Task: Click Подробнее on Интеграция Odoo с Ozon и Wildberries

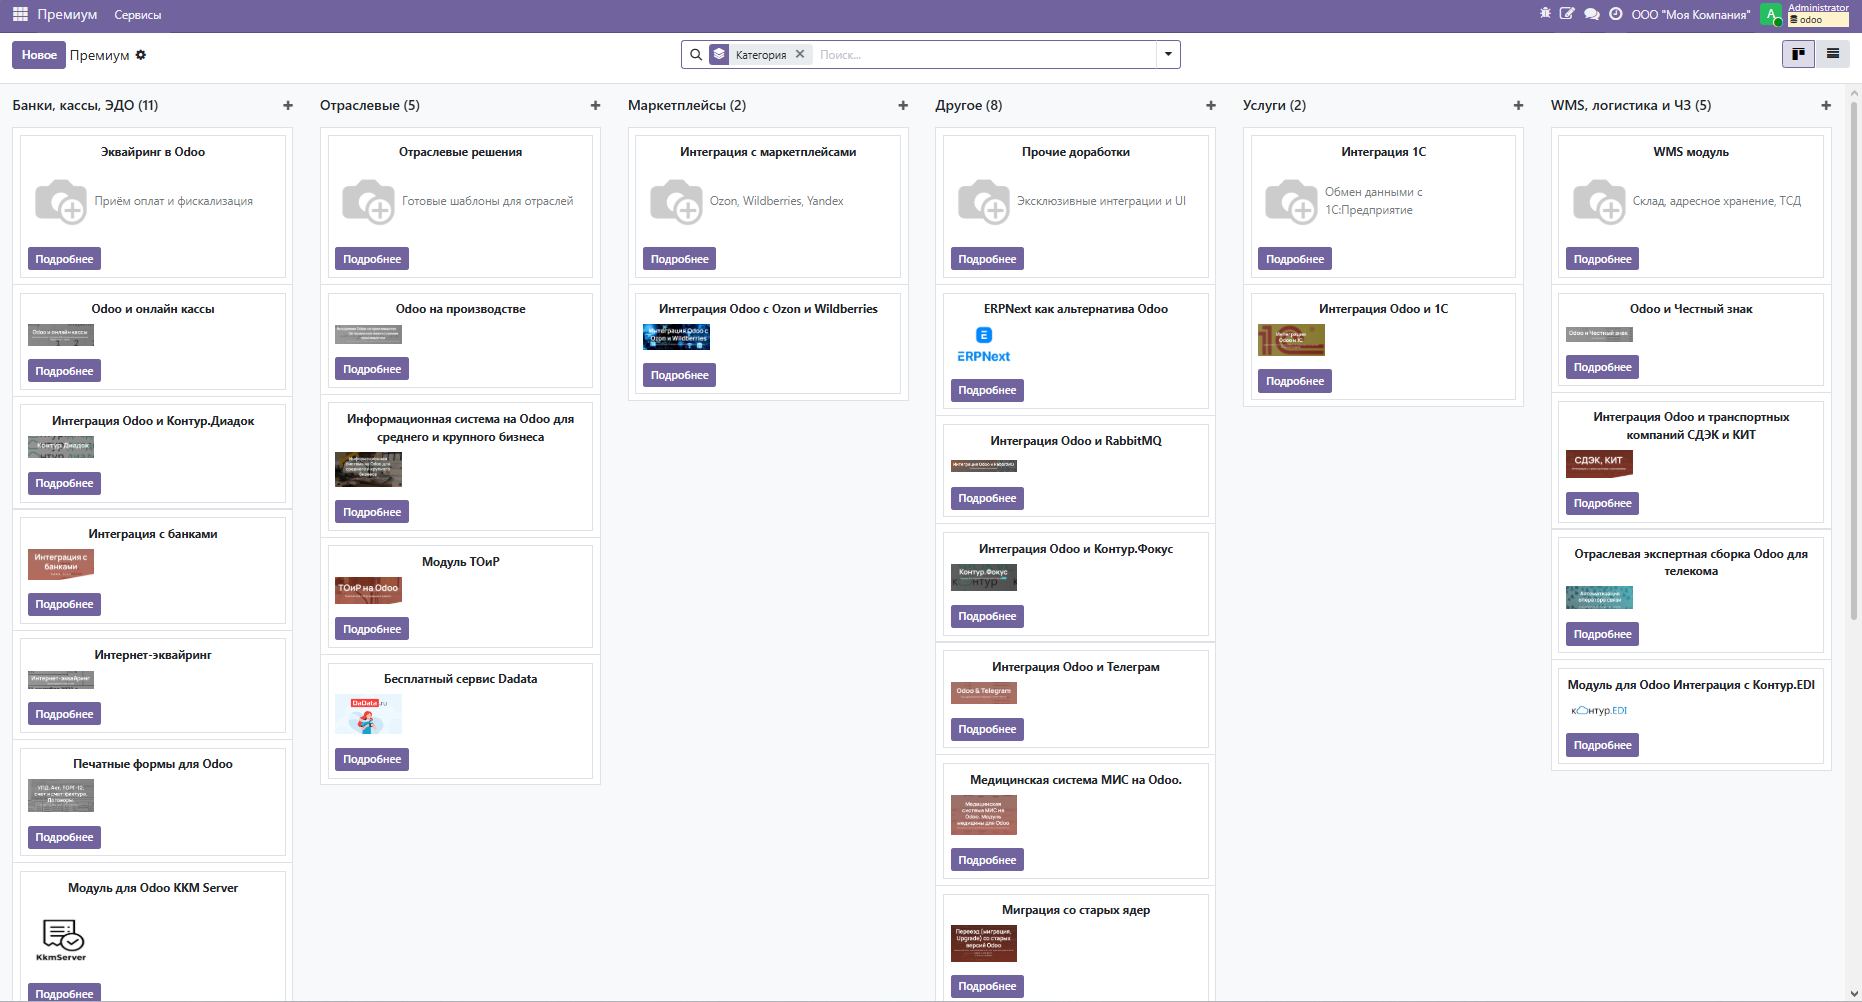Action: [x=680, y=375]
